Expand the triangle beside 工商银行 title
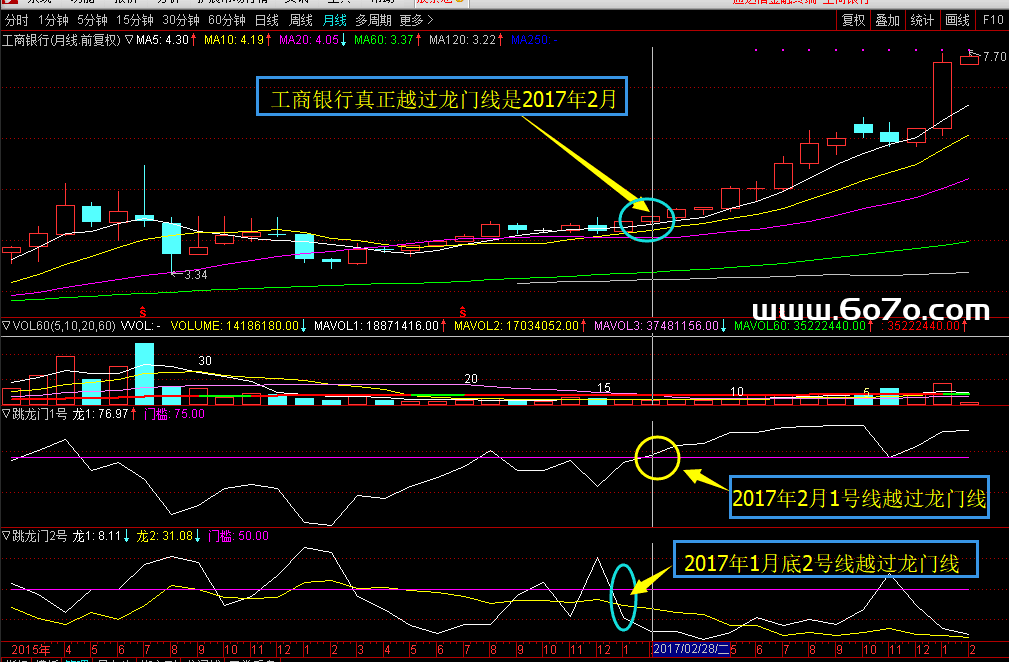1009x662 pixels. pyautogui.click(x=129, y=40)
